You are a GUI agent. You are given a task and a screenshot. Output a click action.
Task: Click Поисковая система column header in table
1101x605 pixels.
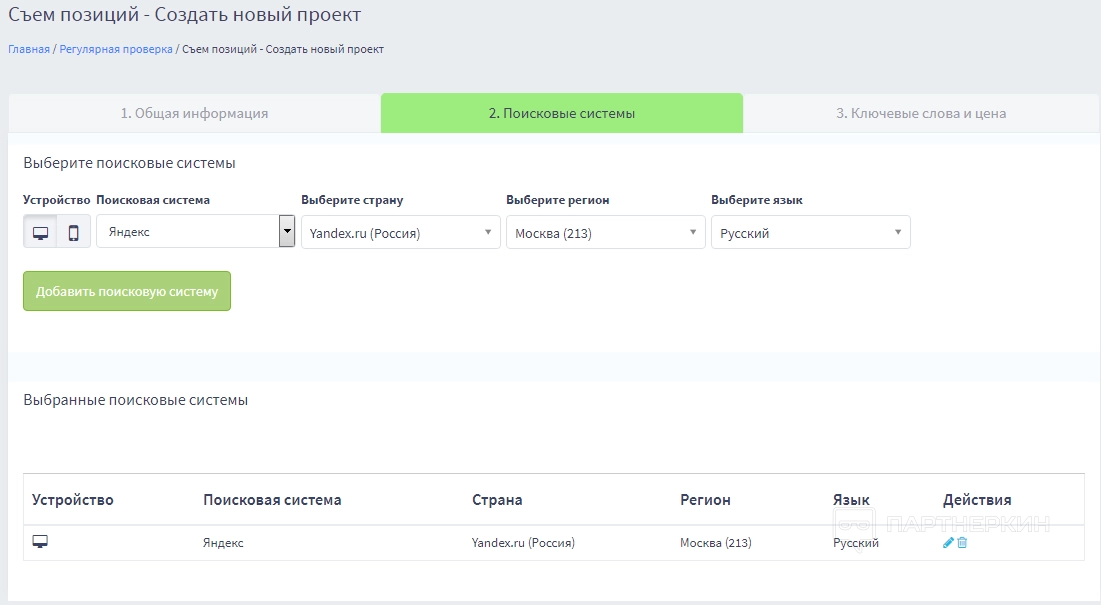pyautogui.click(x=272, y=500)
